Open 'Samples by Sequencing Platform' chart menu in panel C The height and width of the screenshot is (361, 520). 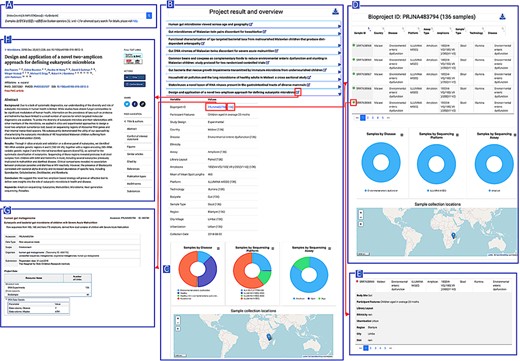pos(273,248)
